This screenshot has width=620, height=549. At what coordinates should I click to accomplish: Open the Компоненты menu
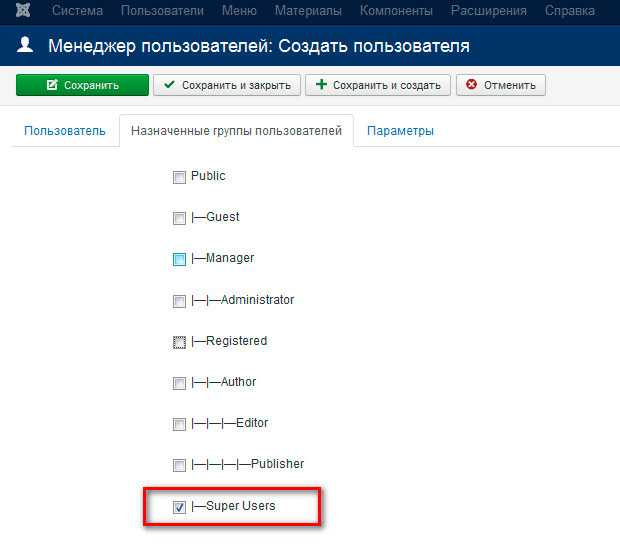point(396,10)
